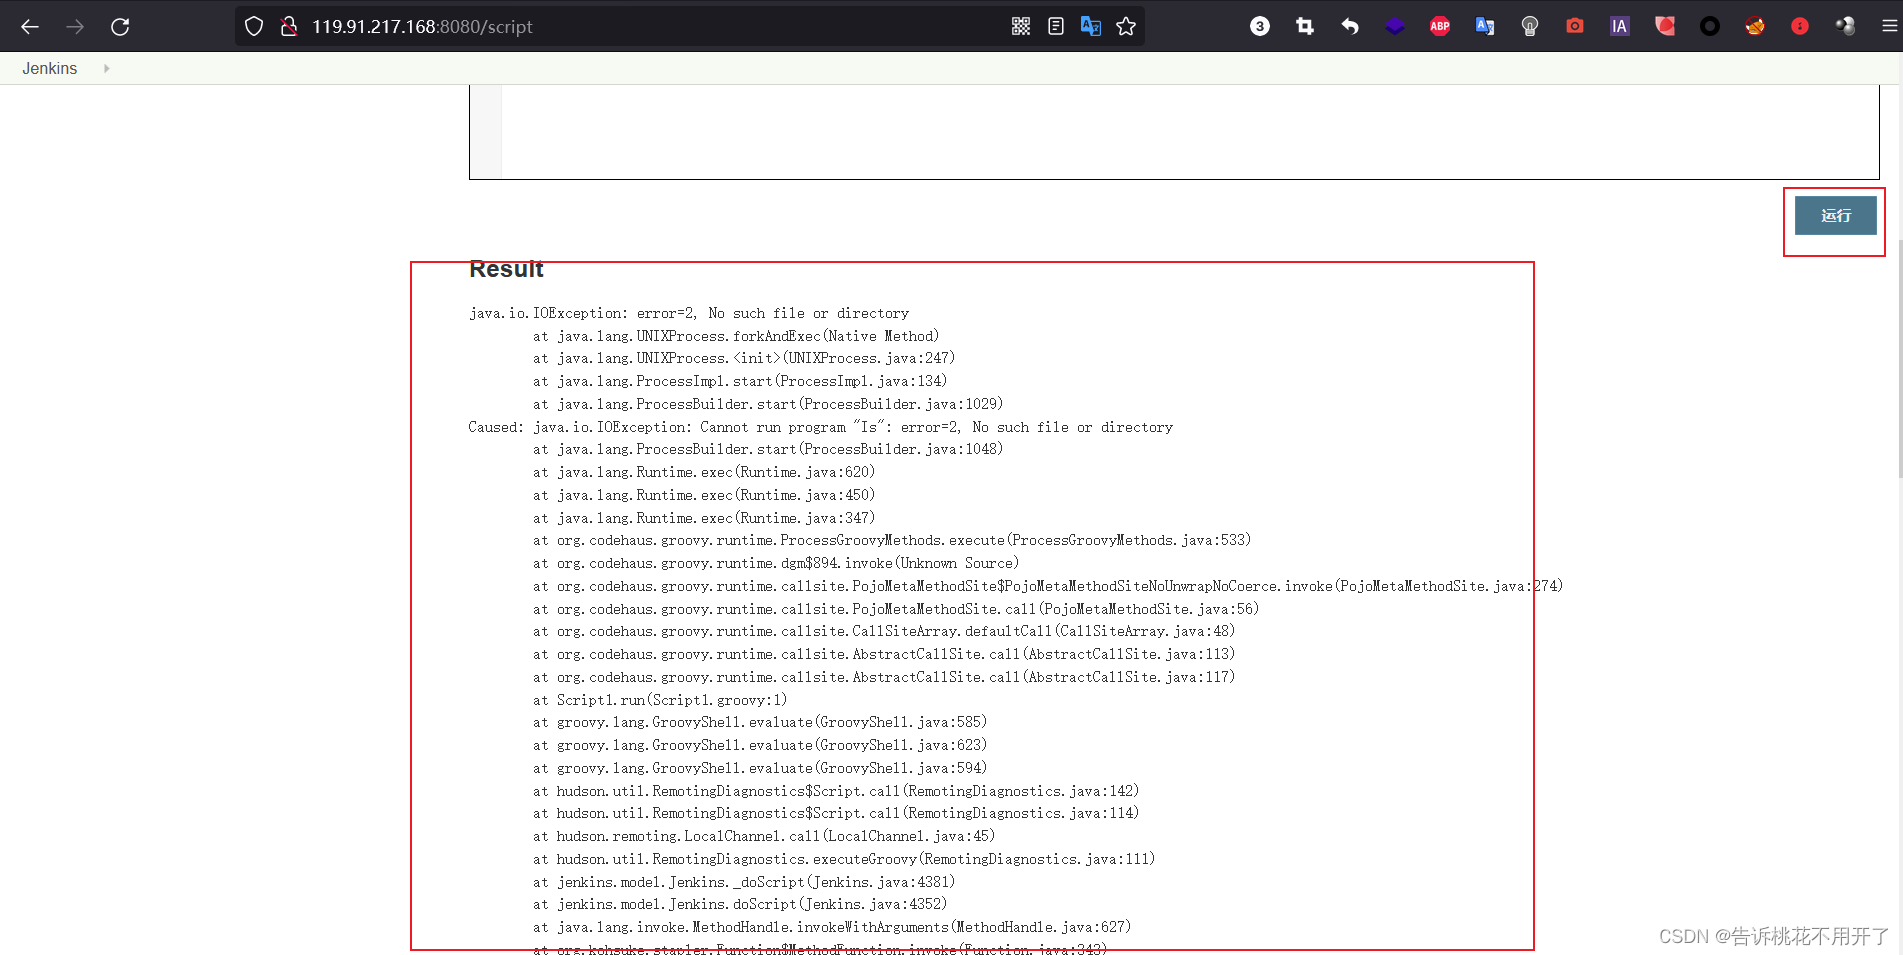
Task: Toggle reader view icon
Action: tap(1056, 27)
